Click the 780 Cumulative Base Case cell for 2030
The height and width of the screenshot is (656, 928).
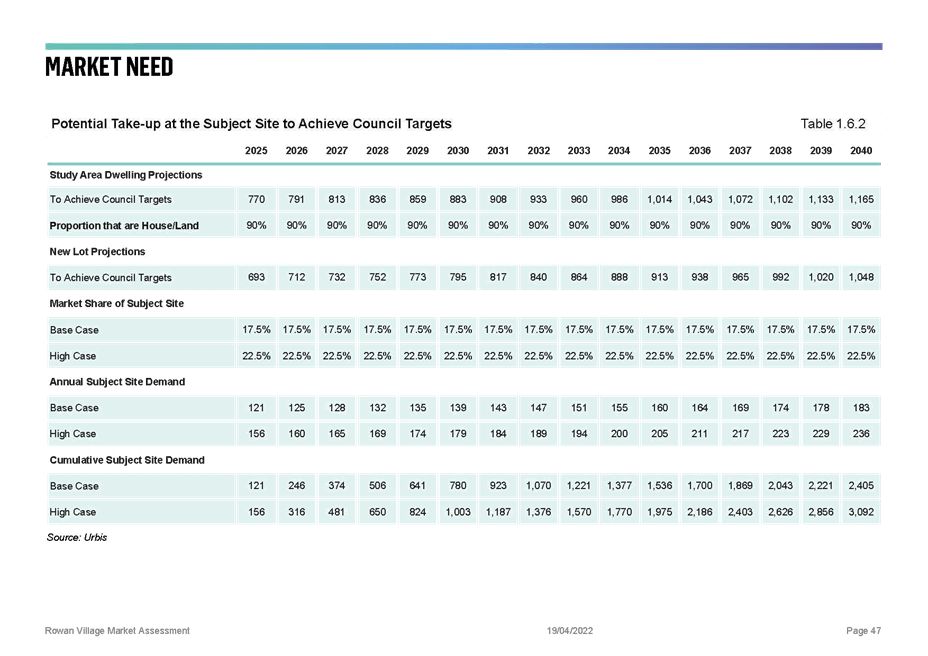point(458,485)
